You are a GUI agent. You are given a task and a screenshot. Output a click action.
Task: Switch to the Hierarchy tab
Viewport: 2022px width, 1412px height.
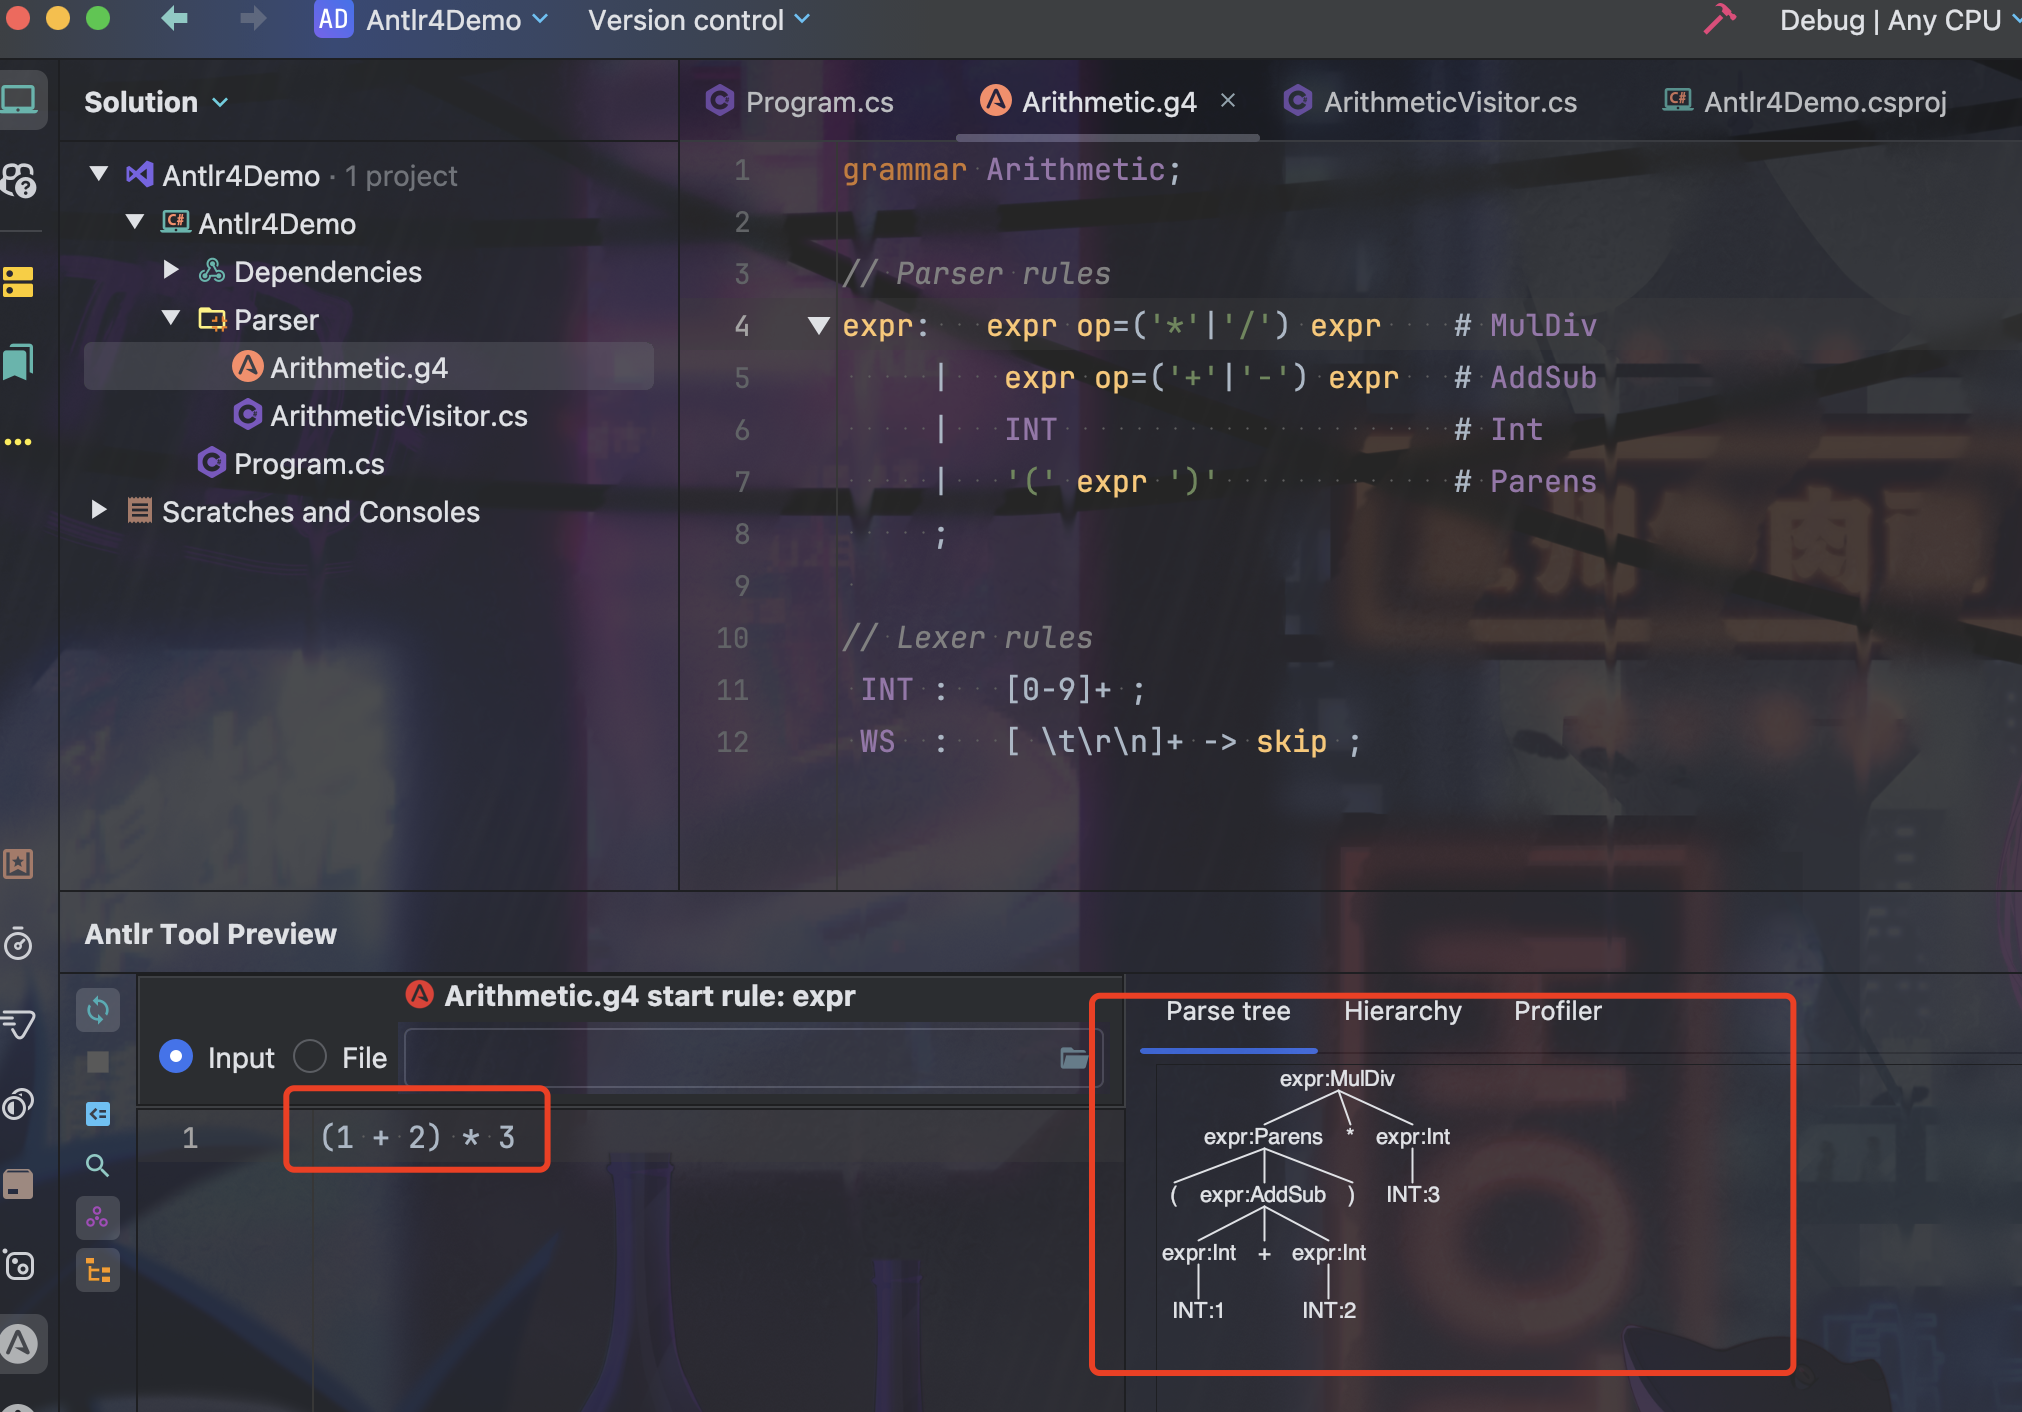(x=1402, y=1011)
